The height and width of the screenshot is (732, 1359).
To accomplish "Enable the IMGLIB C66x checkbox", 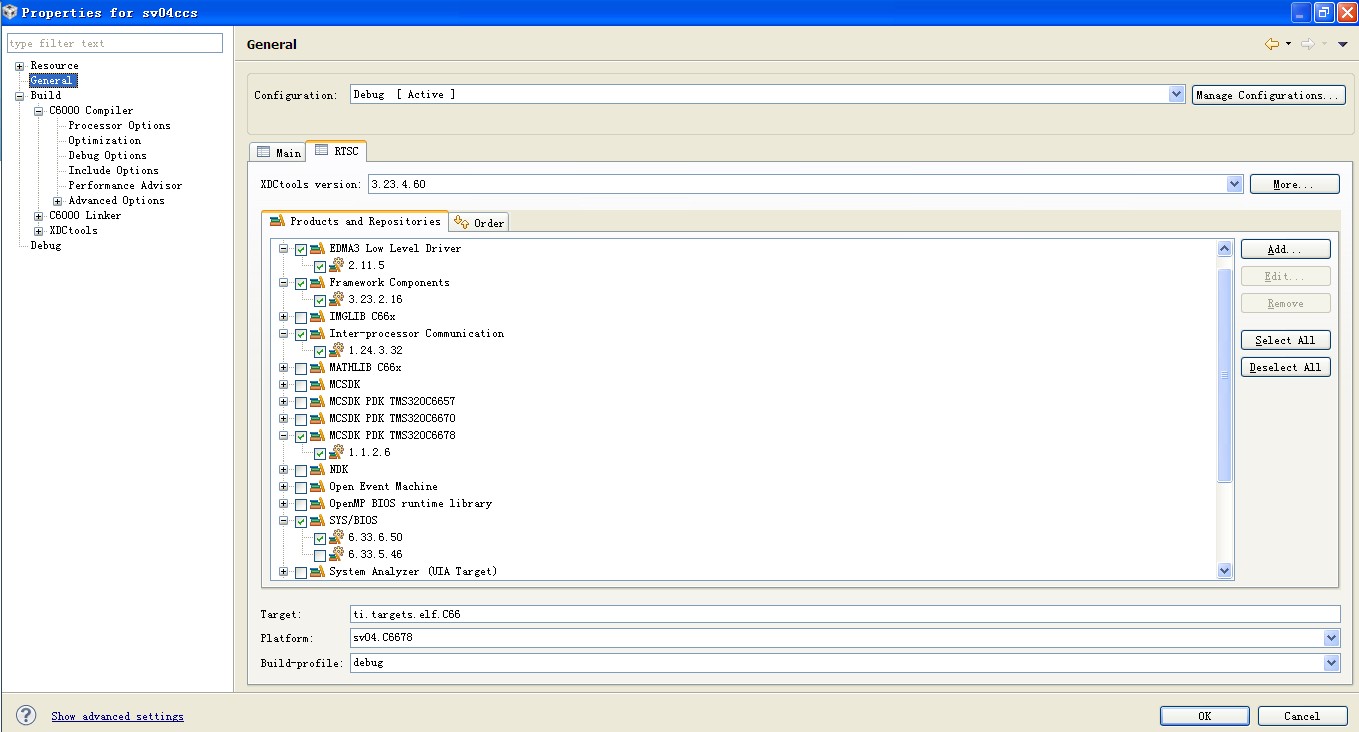I will point(301,318).
